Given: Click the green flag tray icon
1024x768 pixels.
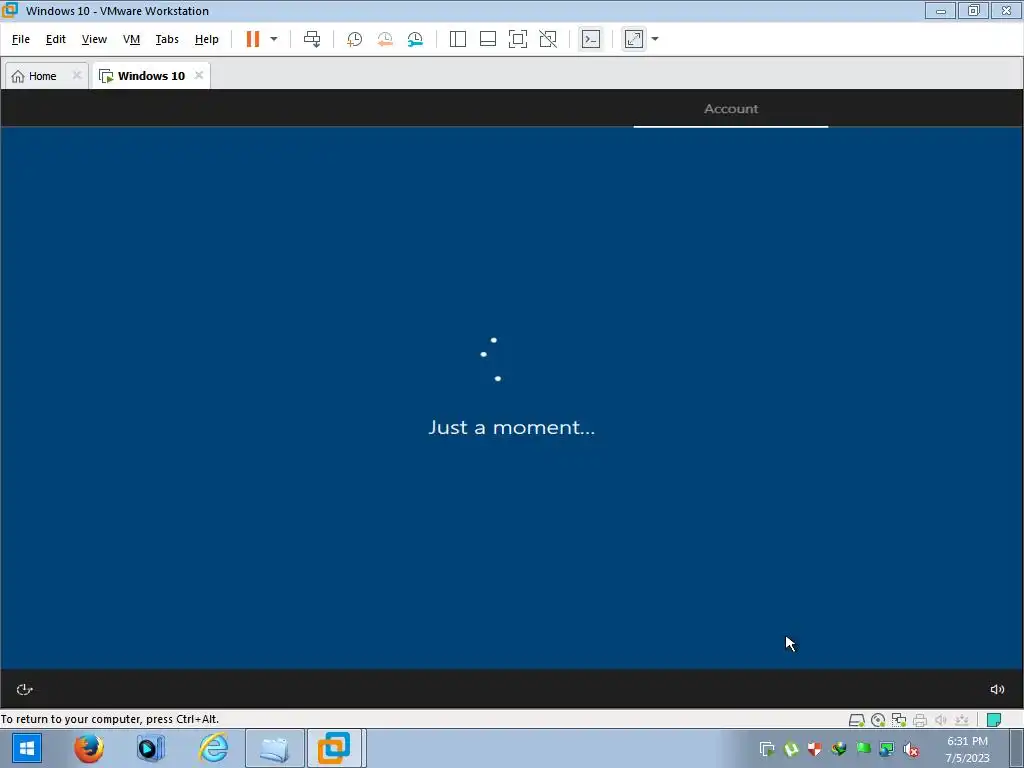Looking at the screenshot, I should 863,749.
